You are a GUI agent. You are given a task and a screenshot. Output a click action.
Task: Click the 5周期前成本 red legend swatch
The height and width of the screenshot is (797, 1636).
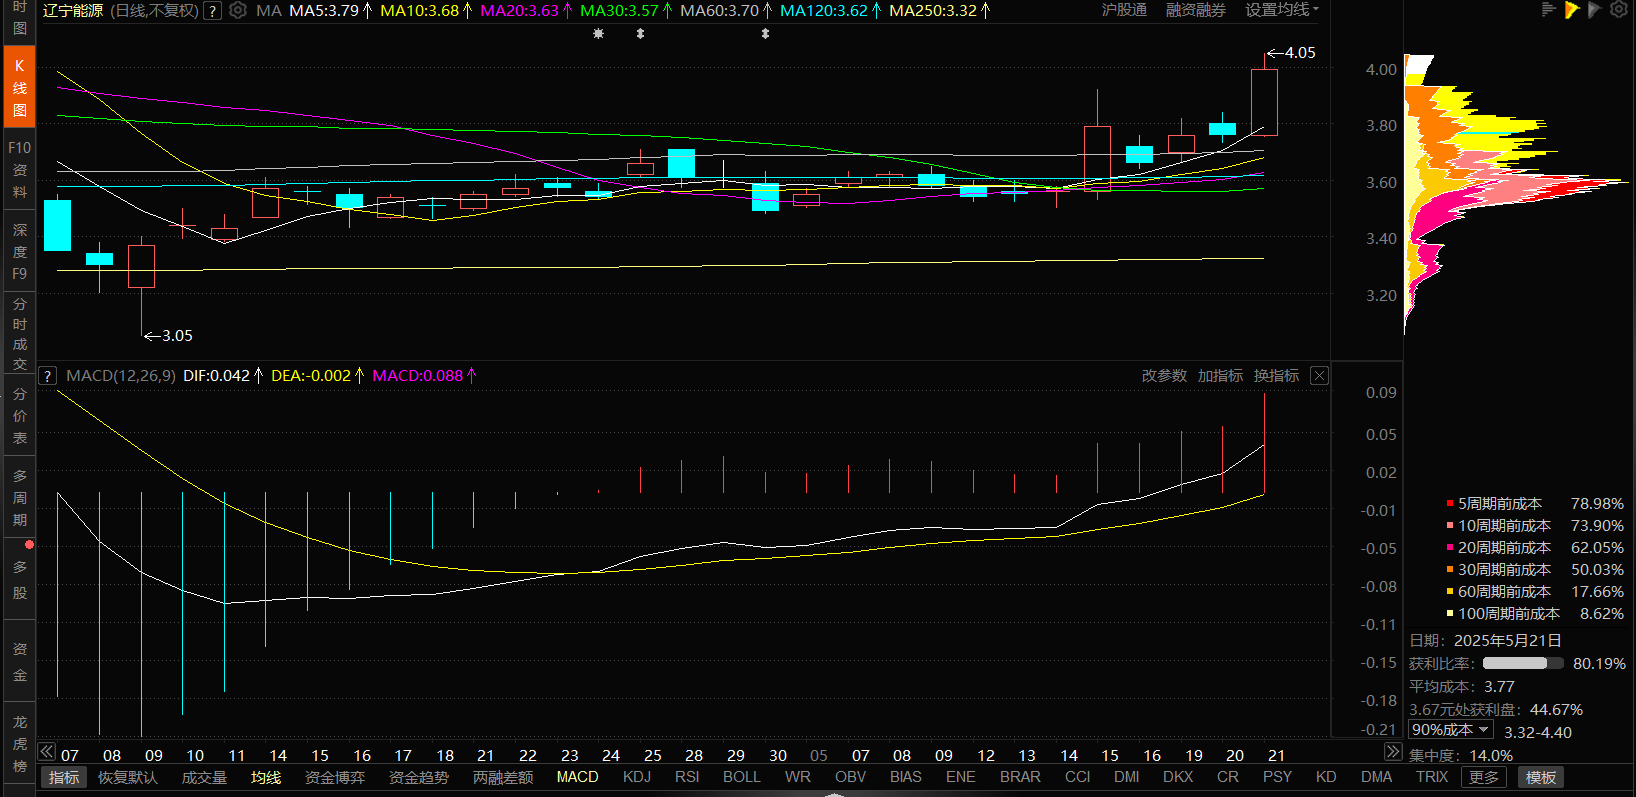1449,503
